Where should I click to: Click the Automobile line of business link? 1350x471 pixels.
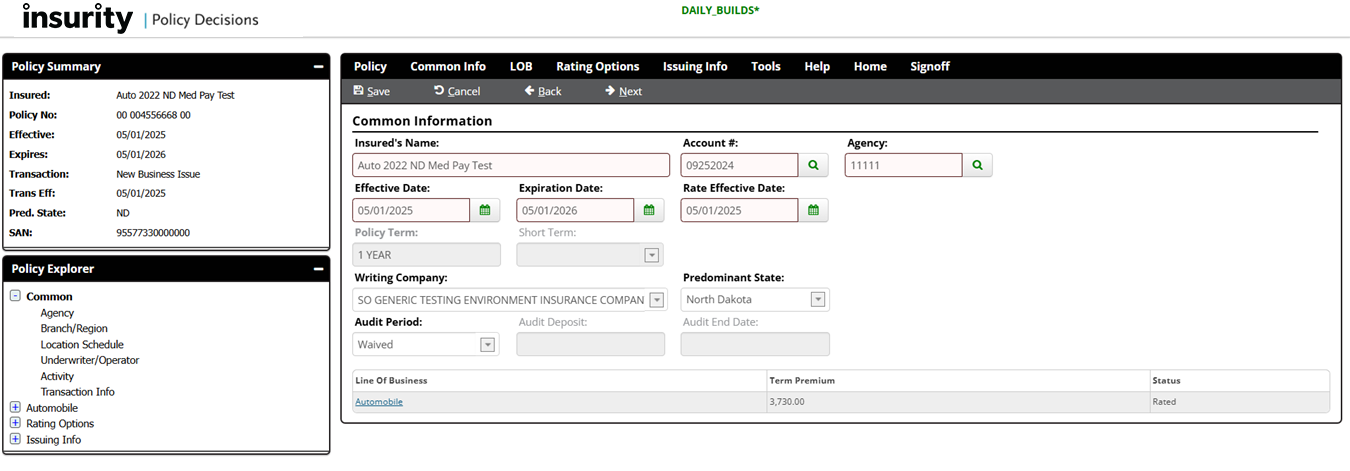point(379,402)
